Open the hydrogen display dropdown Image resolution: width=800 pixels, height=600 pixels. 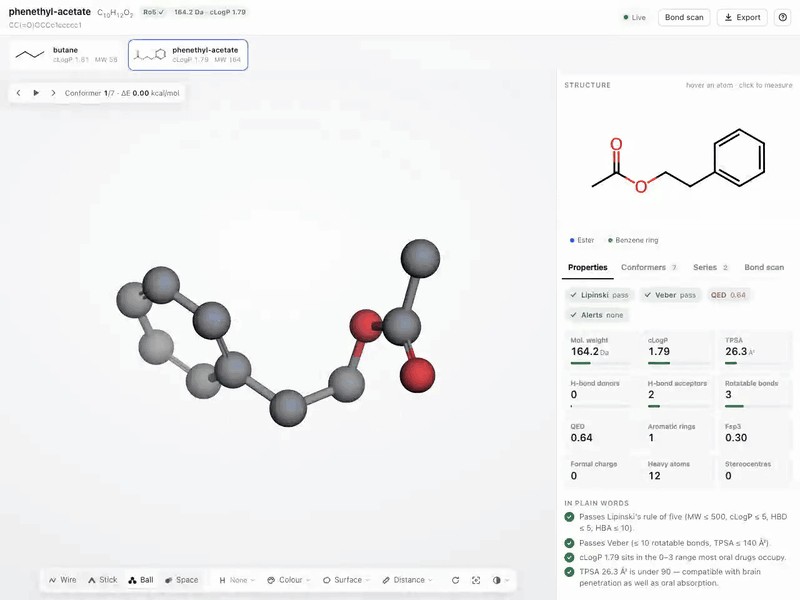[x=237, y=580]
